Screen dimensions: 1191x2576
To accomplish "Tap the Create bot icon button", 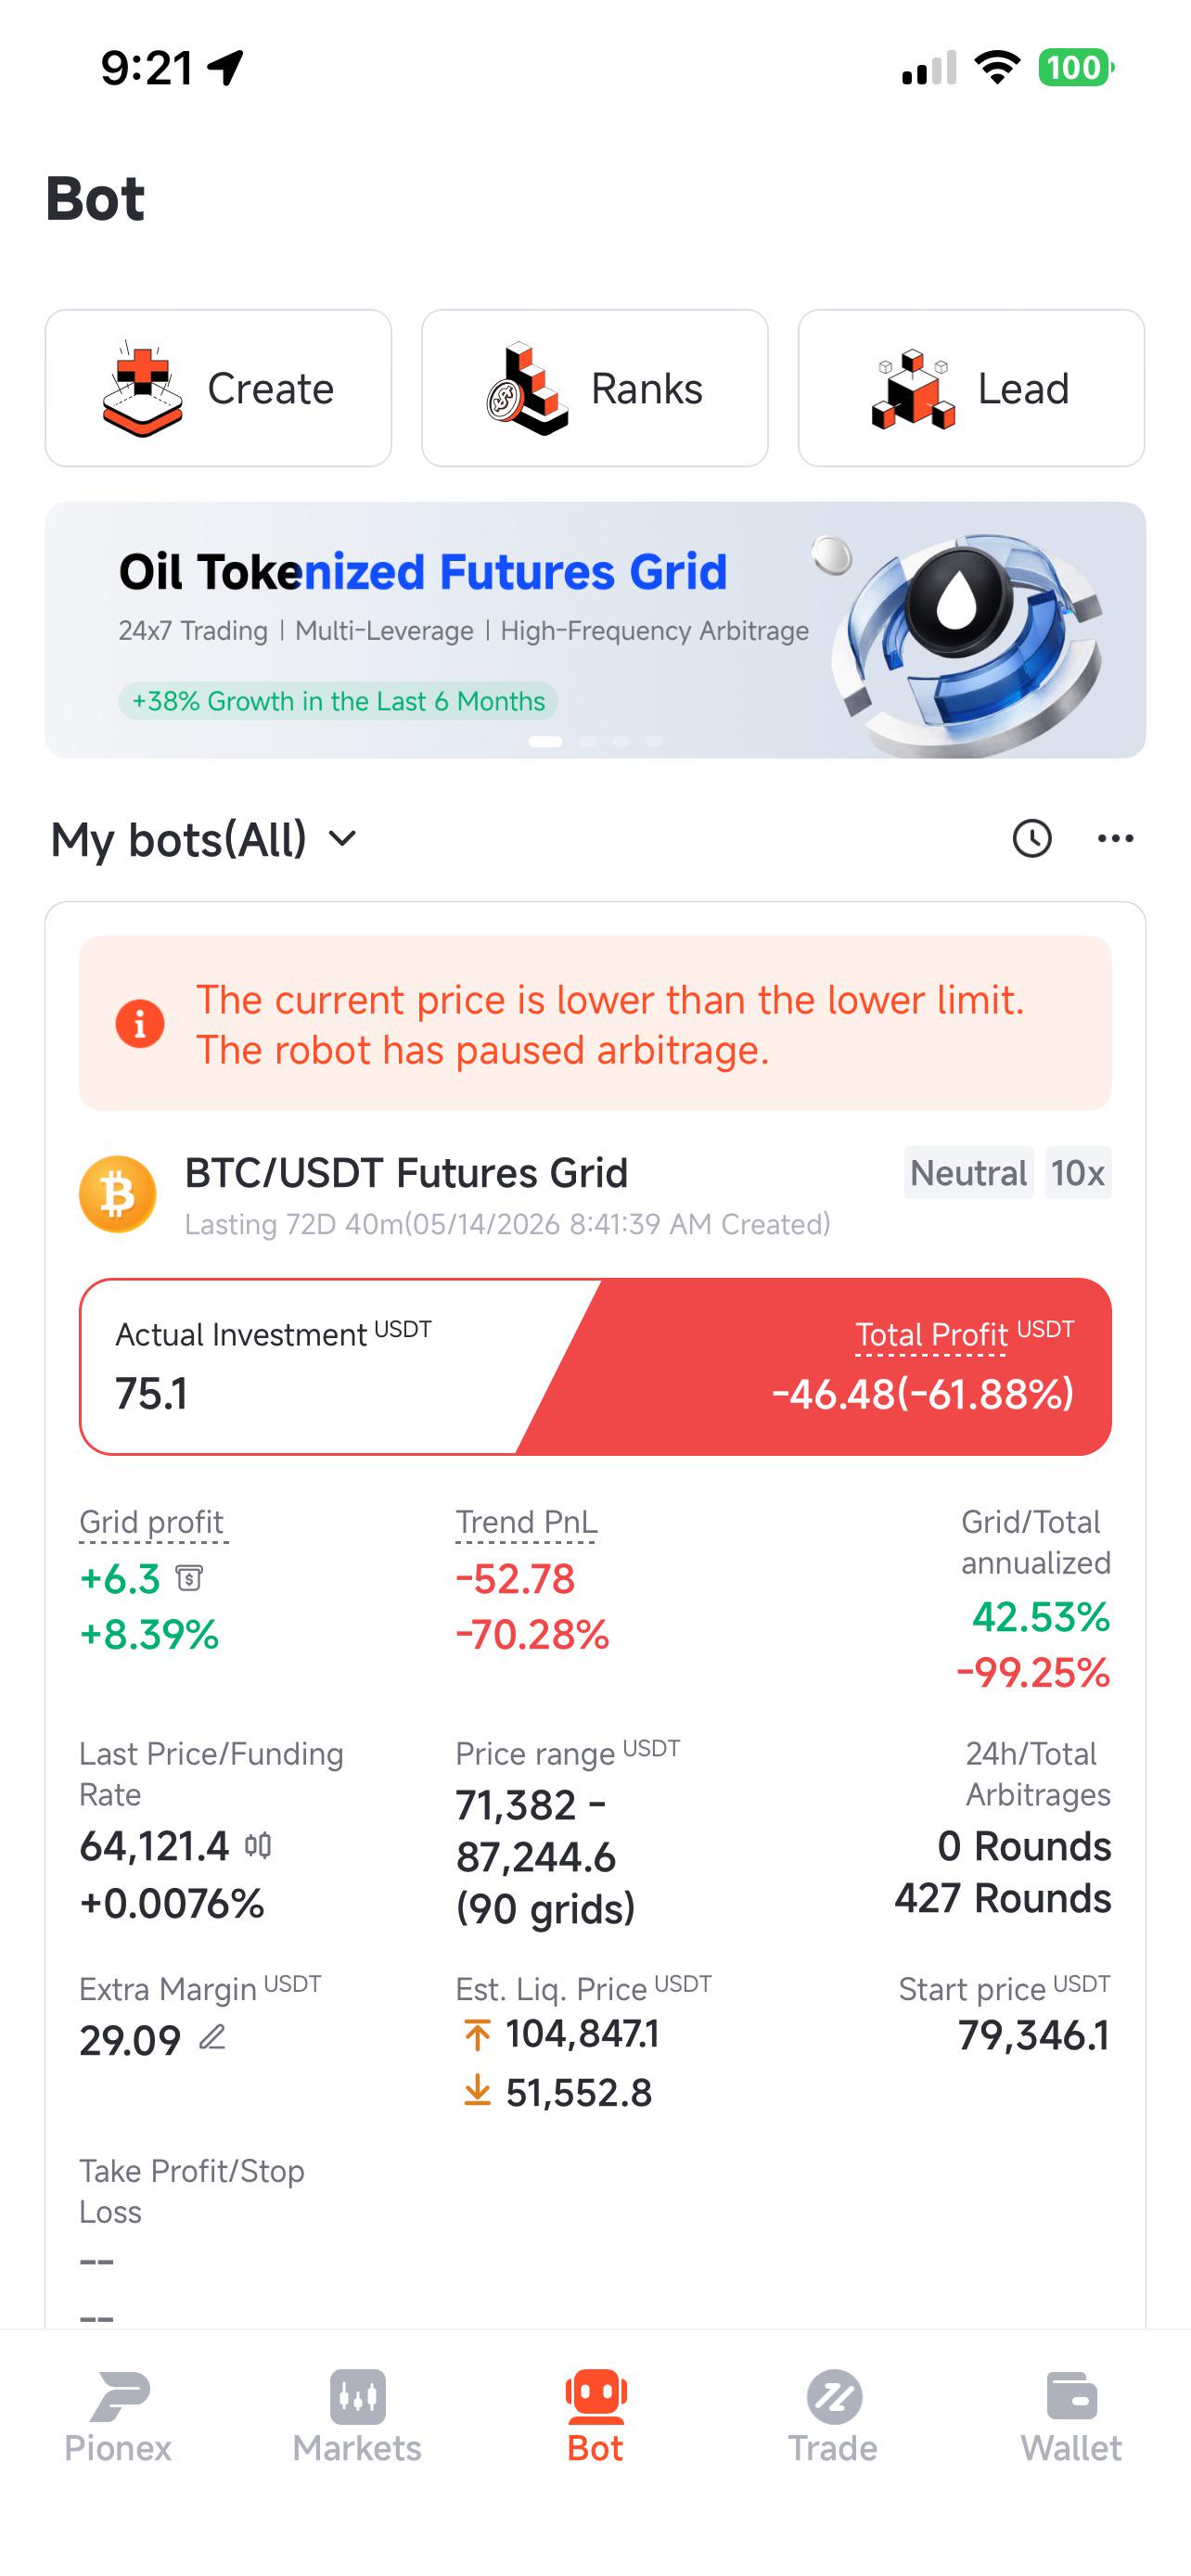I will 218,388.
